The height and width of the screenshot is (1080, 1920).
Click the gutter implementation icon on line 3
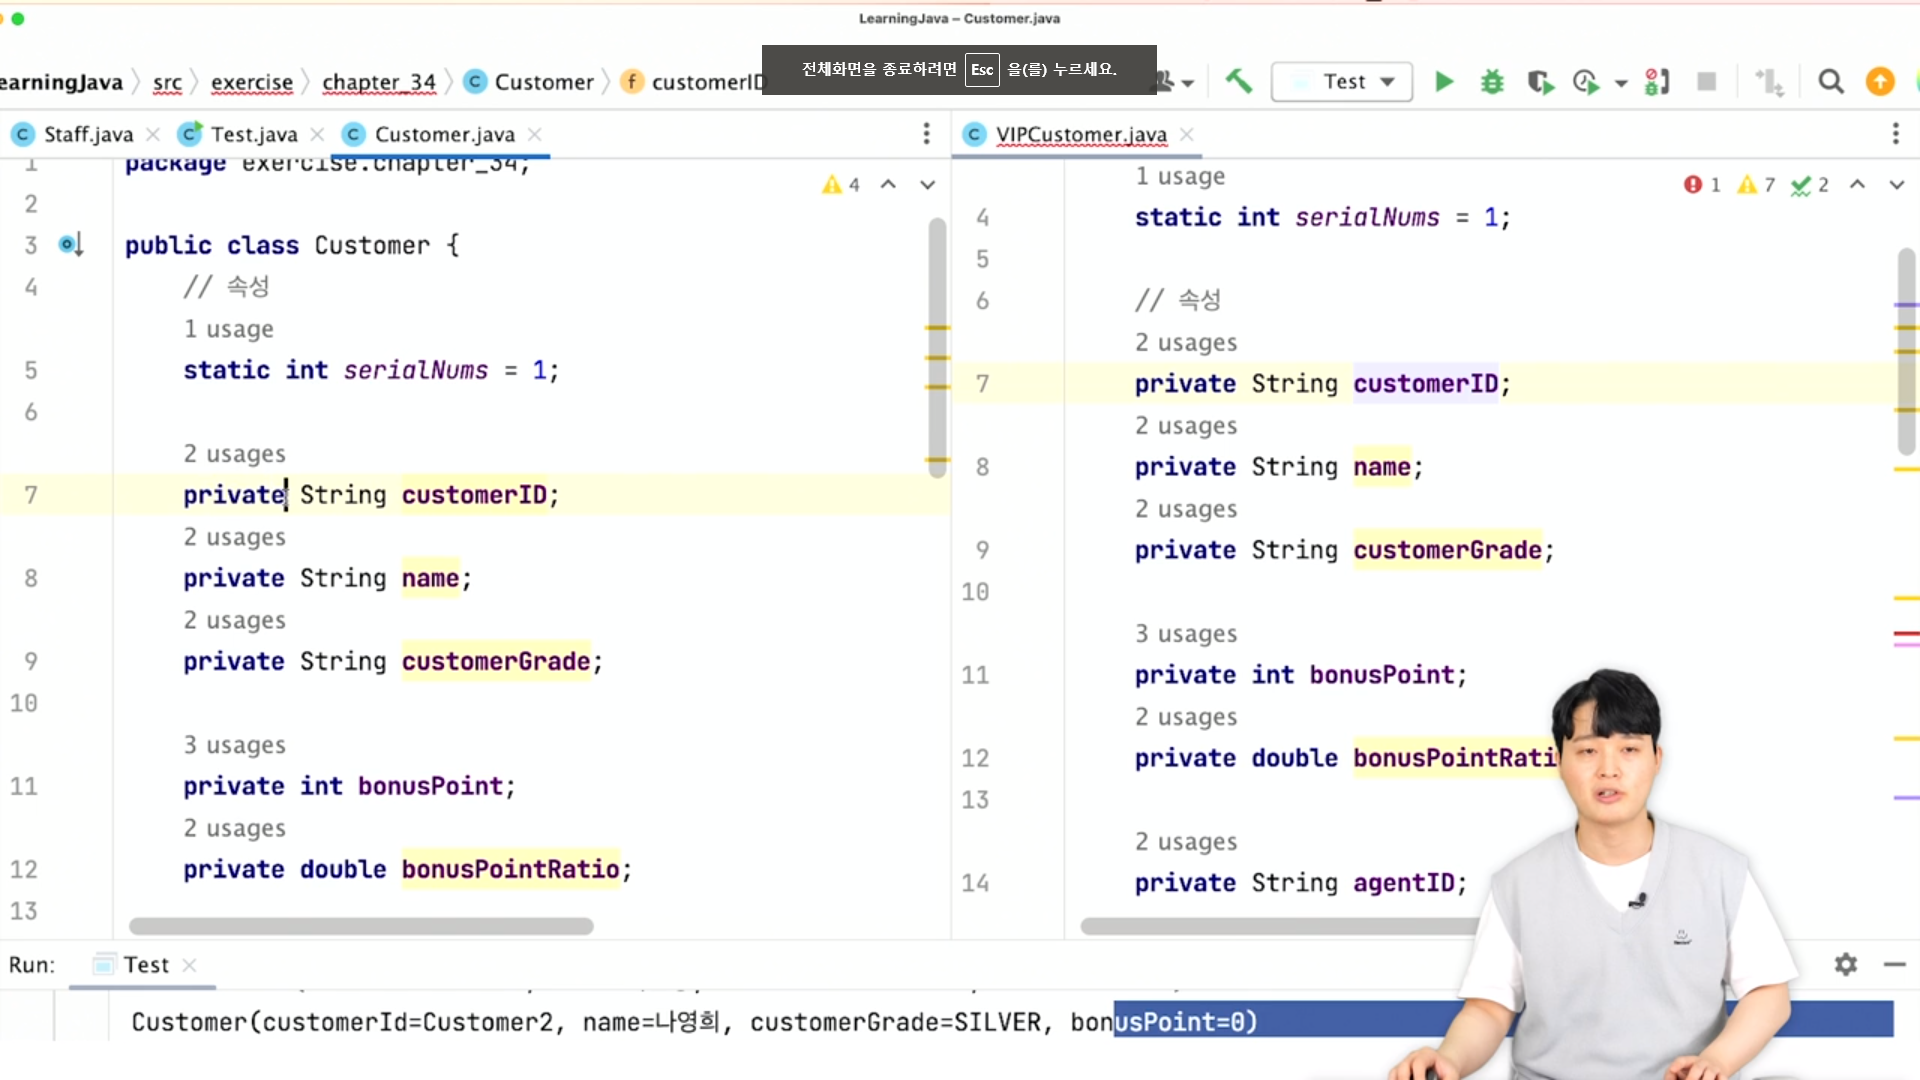coord(69,244)
